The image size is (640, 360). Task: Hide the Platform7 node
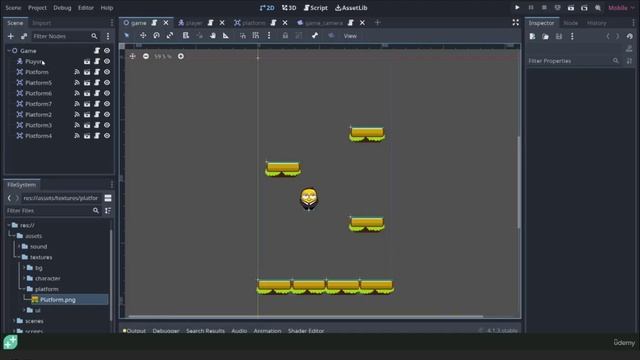[107, 104]
